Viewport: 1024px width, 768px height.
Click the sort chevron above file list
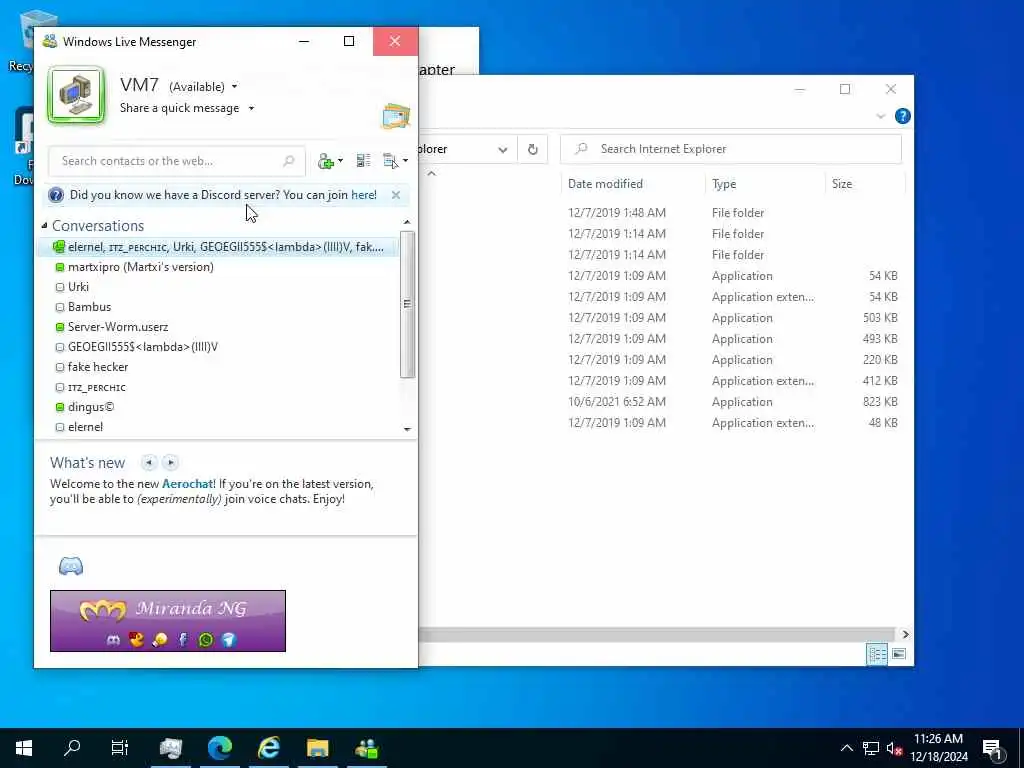[431, 173]
